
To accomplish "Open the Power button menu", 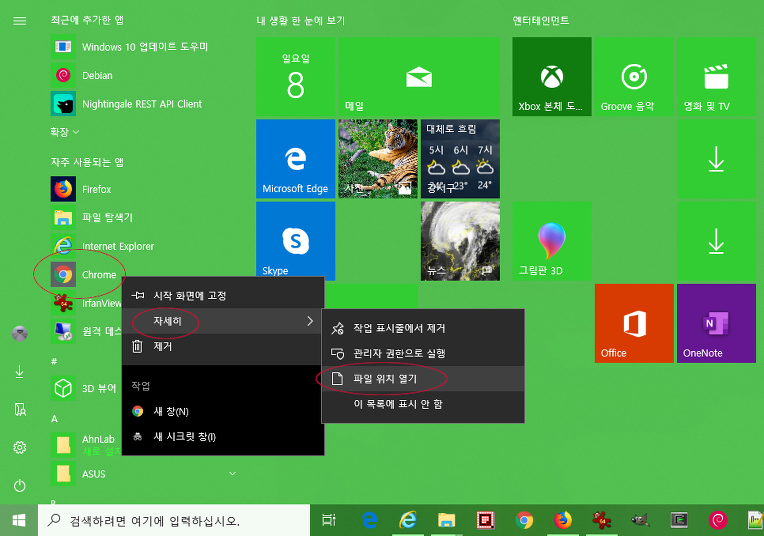I will [x=19, y=485].
